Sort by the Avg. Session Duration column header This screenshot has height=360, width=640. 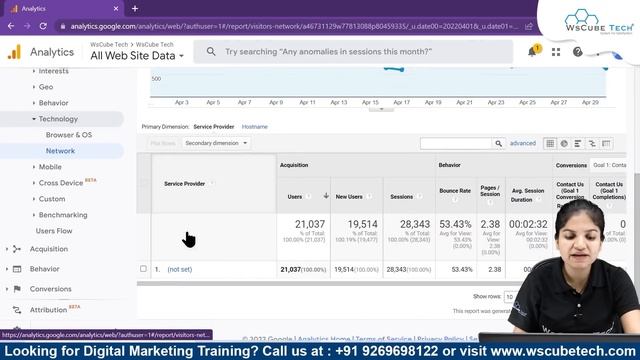click(527, 195)
